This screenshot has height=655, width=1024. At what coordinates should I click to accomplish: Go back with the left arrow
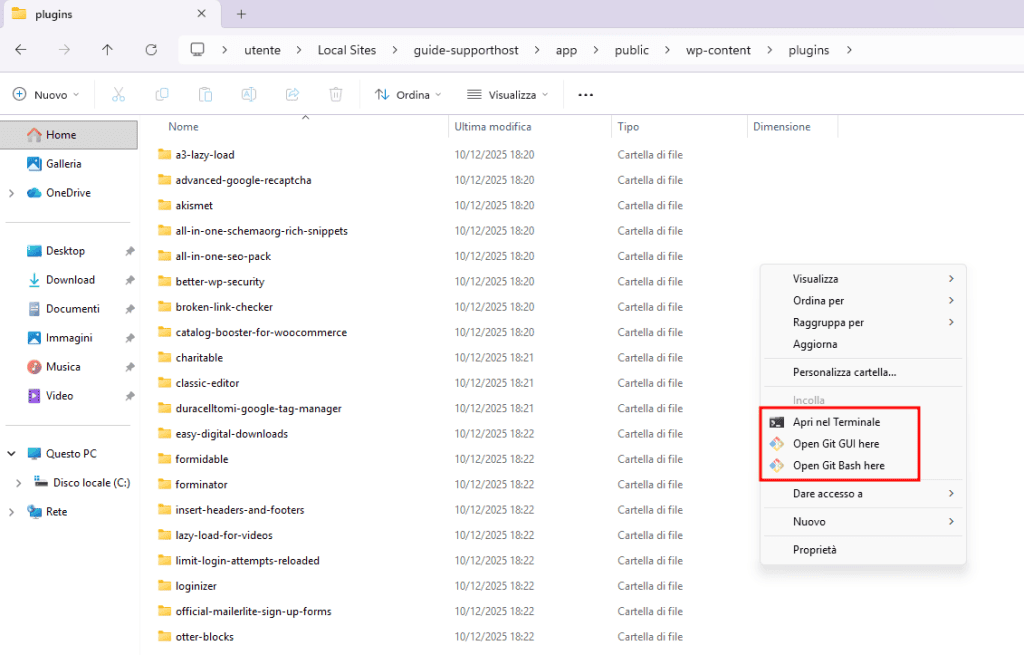pyautogui.click(x=22, y=50)
